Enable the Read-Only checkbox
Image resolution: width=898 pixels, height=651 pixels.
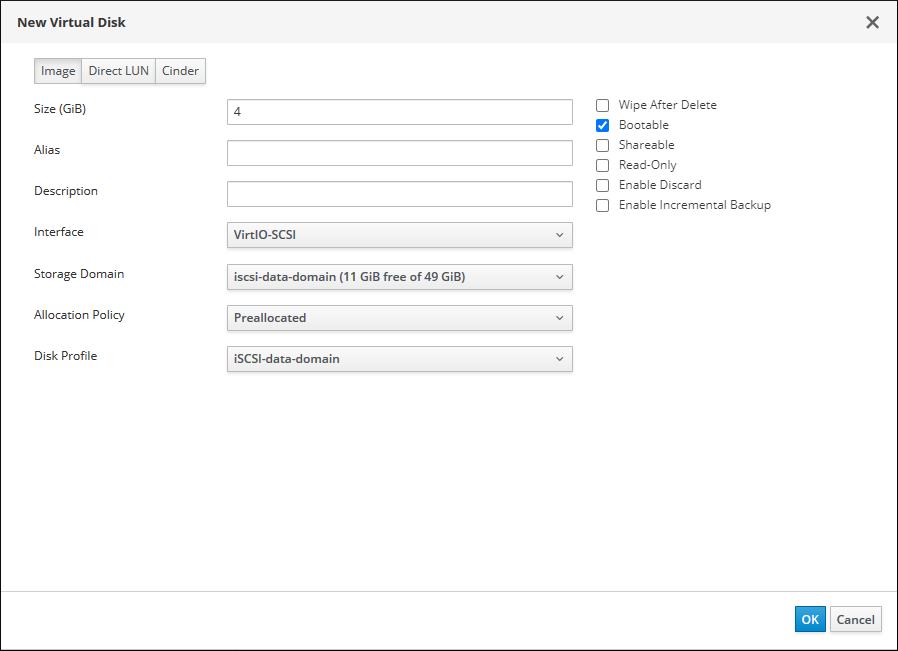coord(602,165)
